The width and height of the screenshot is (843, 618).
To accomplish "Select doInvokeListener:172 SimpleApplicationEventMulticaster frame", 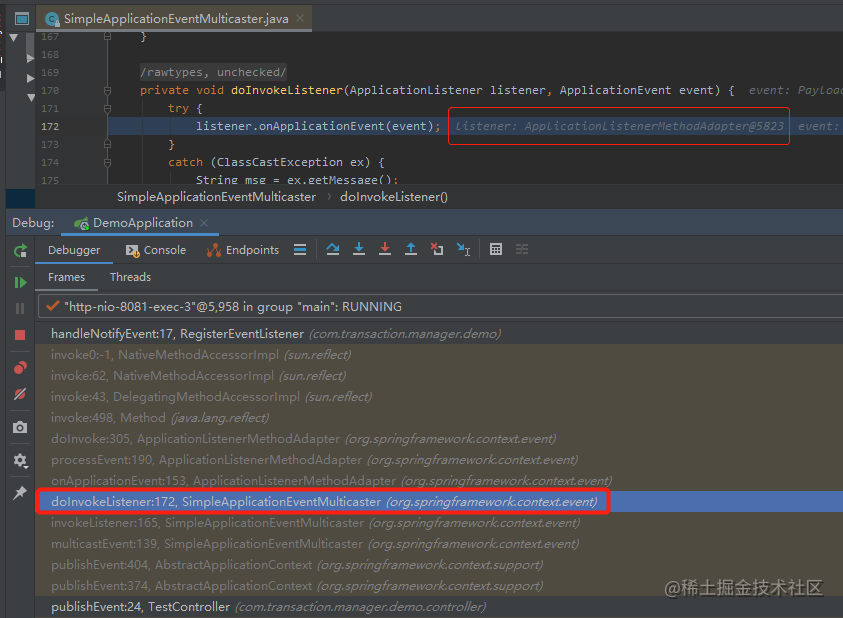I will click(x=439, y=502).
